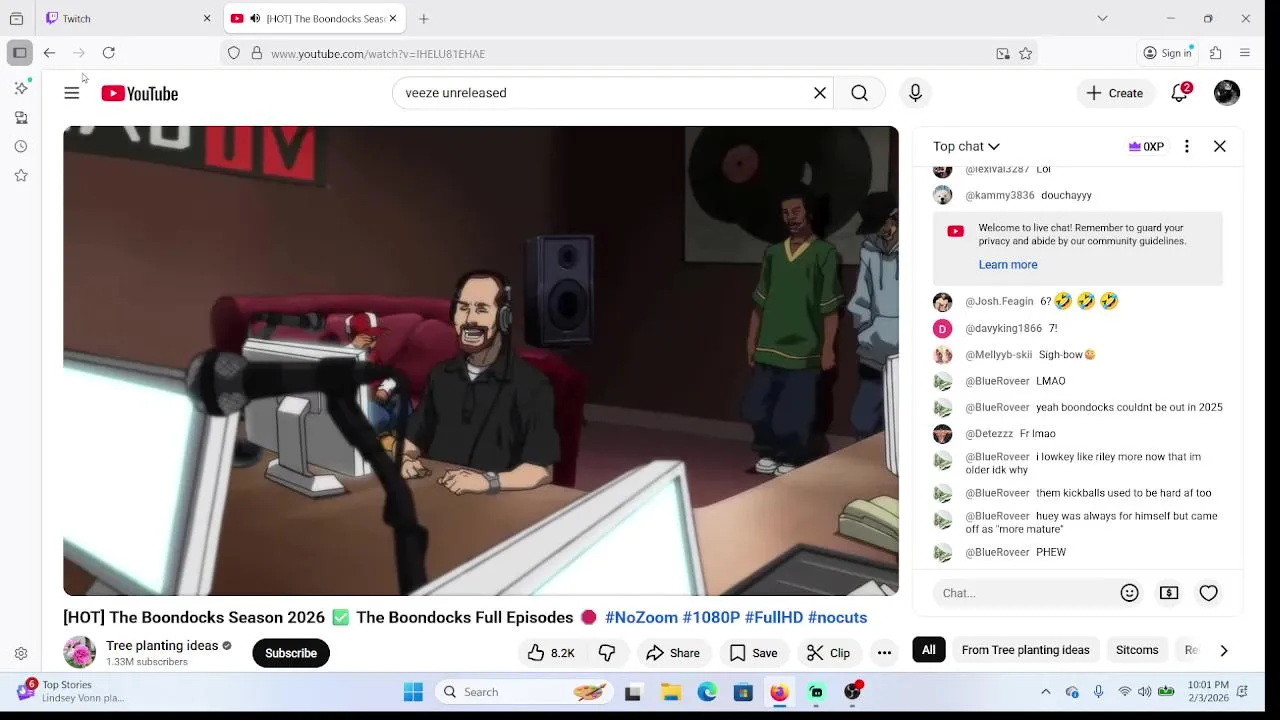View site security padlock information
Image resolution: width=1280 pixels, height=720 pixels.
[x=256, y=53]
